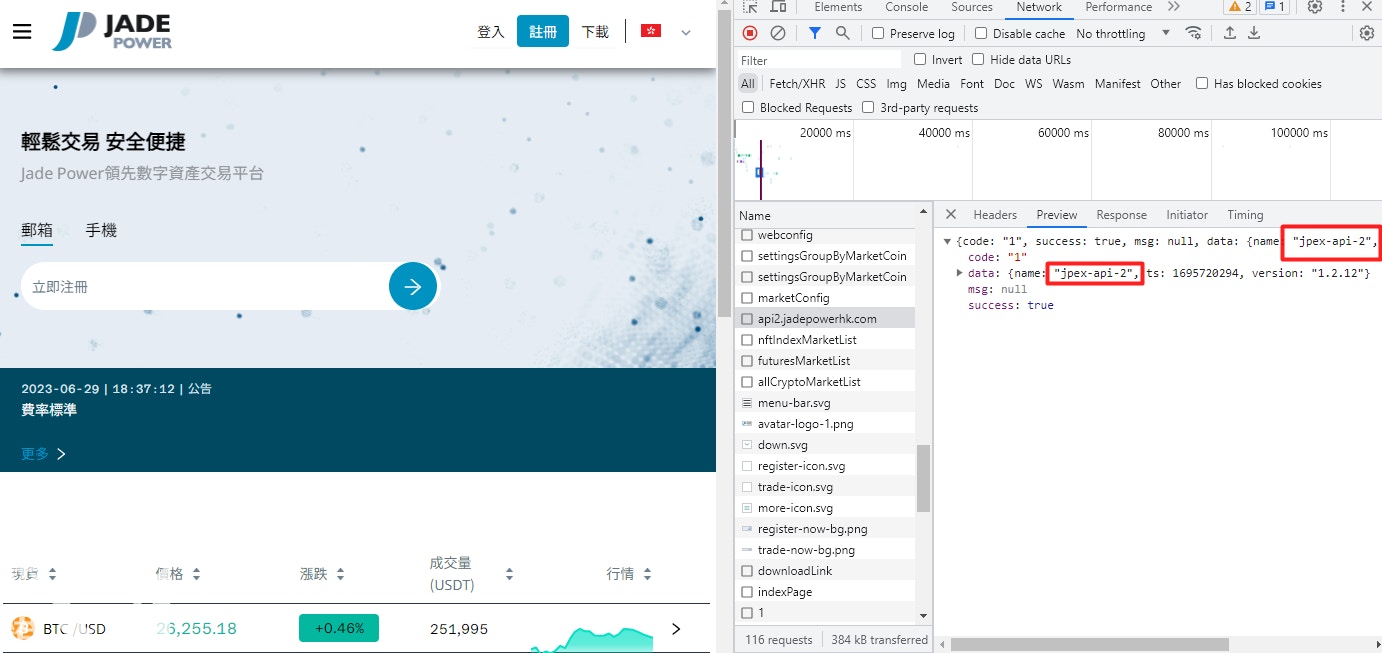Tick checkbox beside webconfig request
Image resolution: width=1382 pixels, height=653 pixels.
(x=747, y=235)
